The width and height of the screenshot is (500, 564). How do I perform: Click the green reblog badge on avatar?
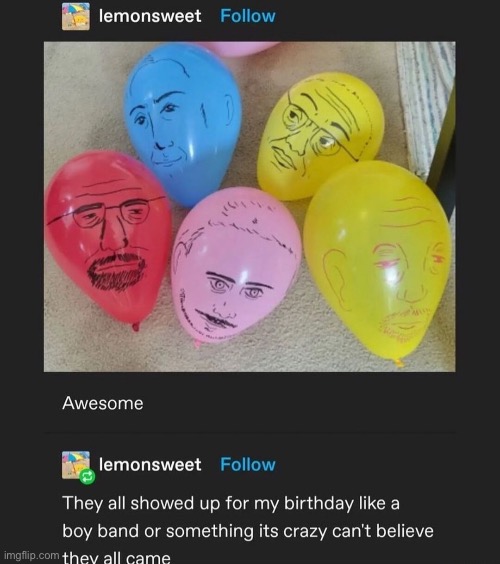(x=87, y=477)
